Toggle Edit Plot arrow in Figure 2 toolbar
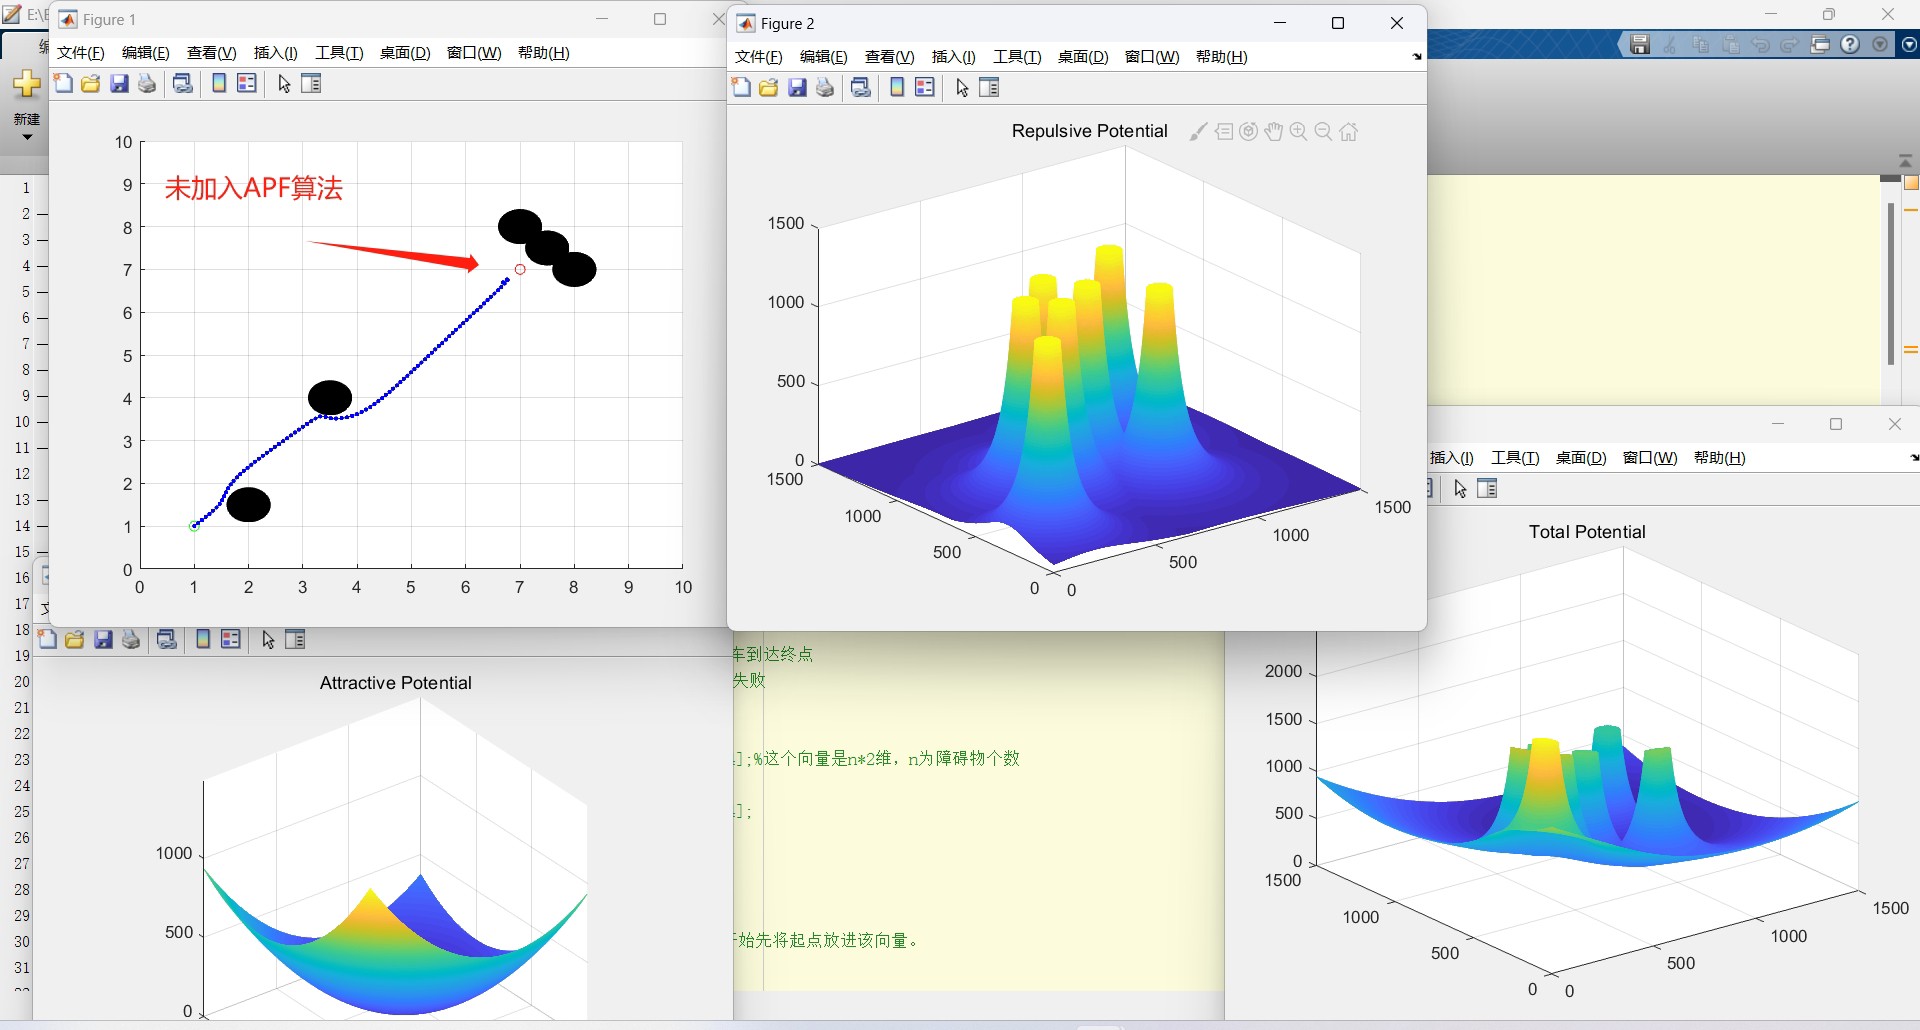This screenshot has width=1920, height=1030. click(962, 88)
